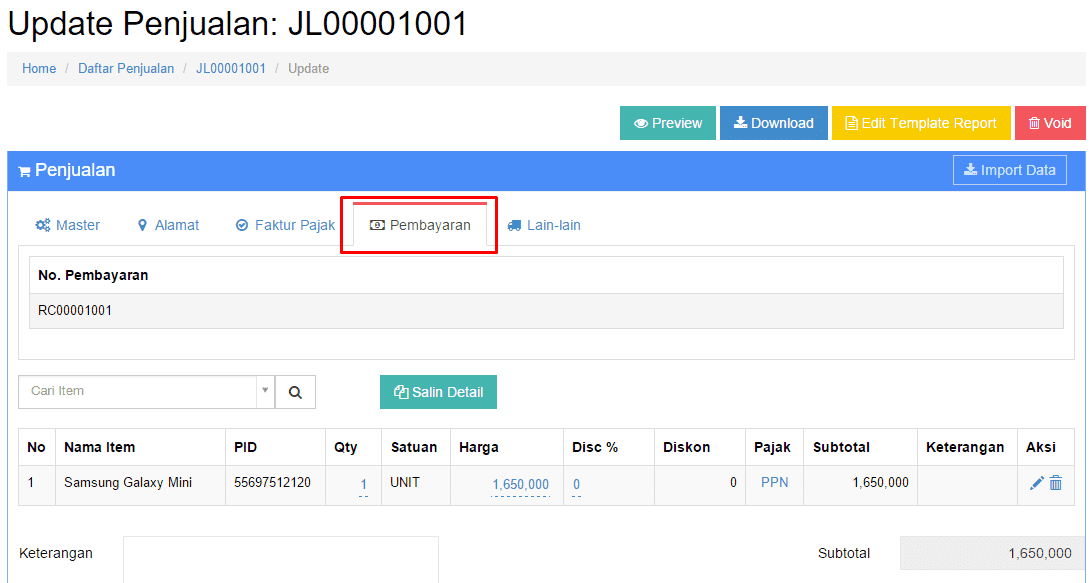The image size is (1092, 583).
Task: Select the Faktur Pajak tab
Action: (285, 225)
